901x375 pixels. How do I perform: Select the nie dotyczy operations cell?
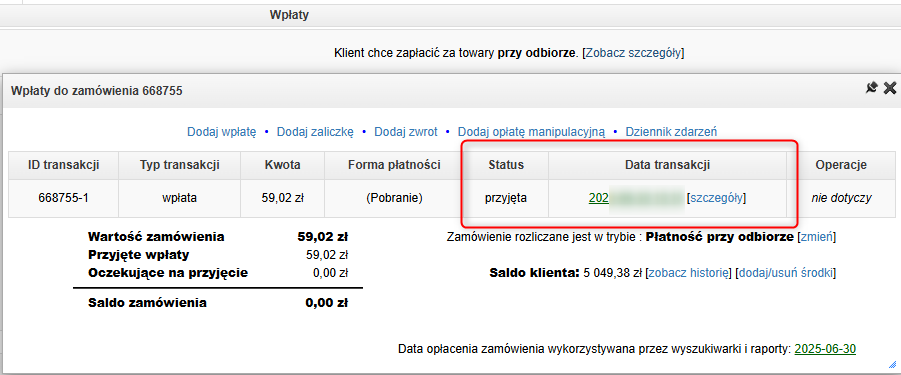coord(841,198)
